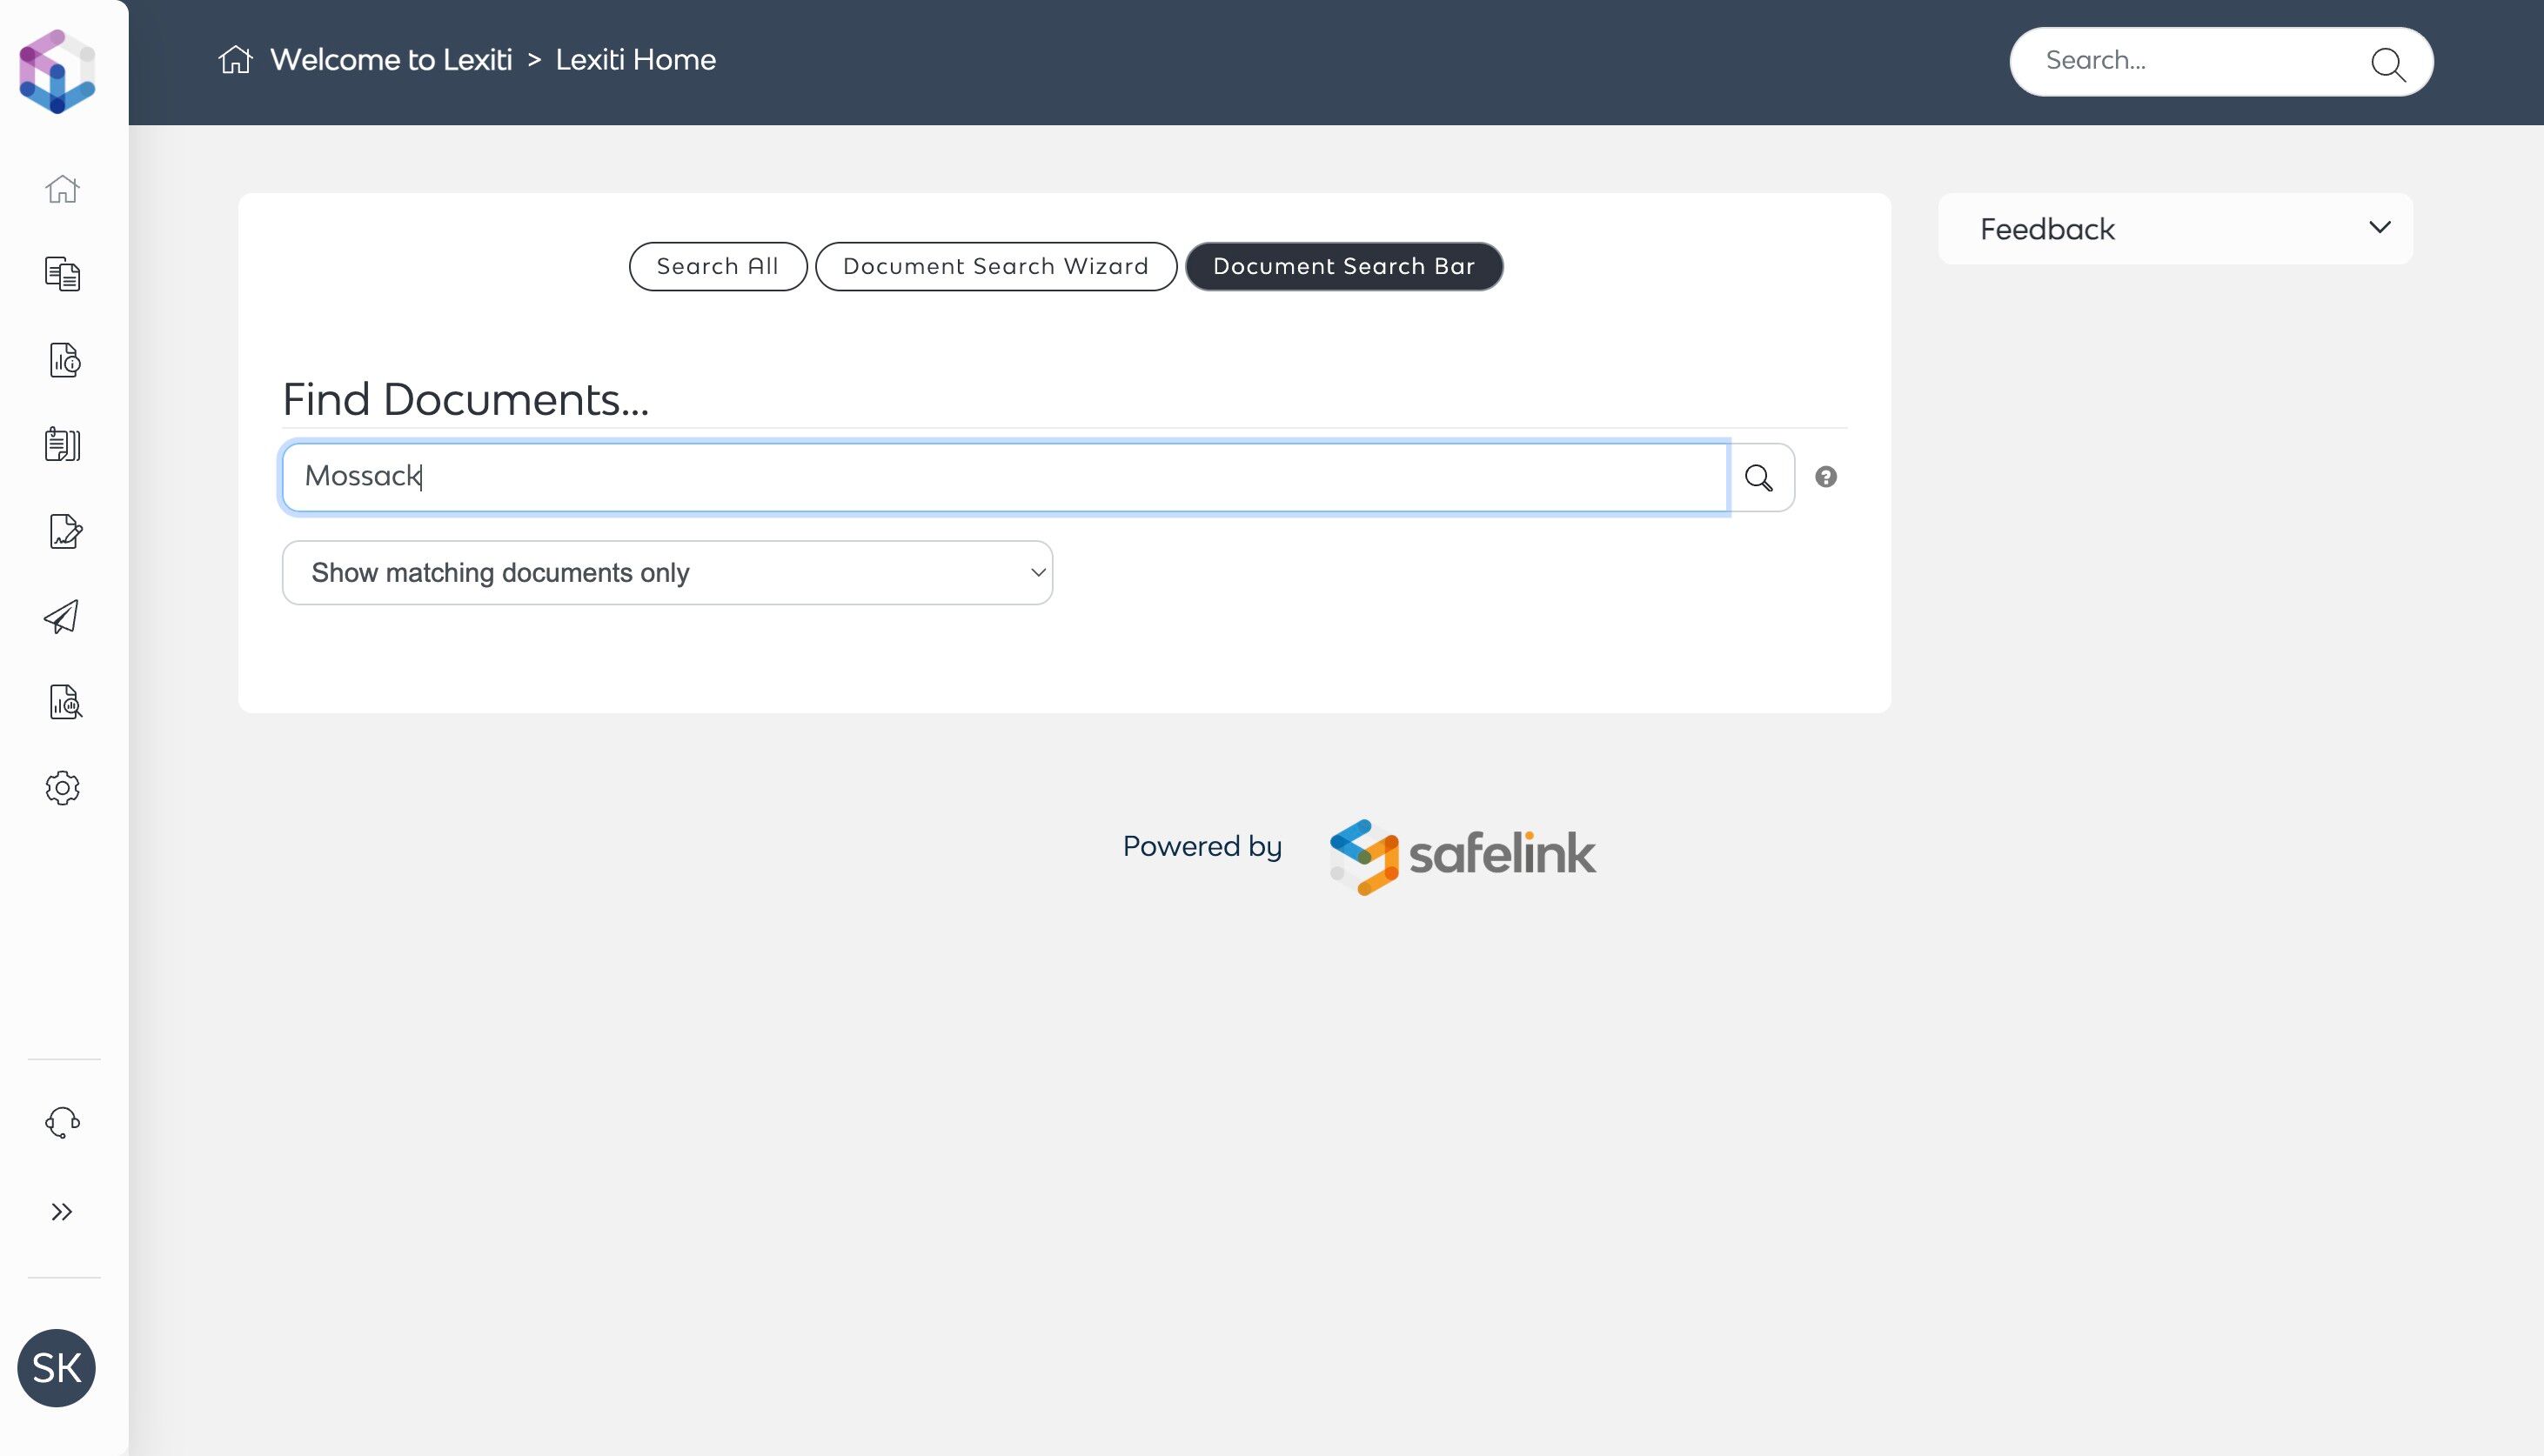Viewport: 2544px width, 1456px height.
Task: Click the help question mark icon
Action: (x=1826, y=477)
